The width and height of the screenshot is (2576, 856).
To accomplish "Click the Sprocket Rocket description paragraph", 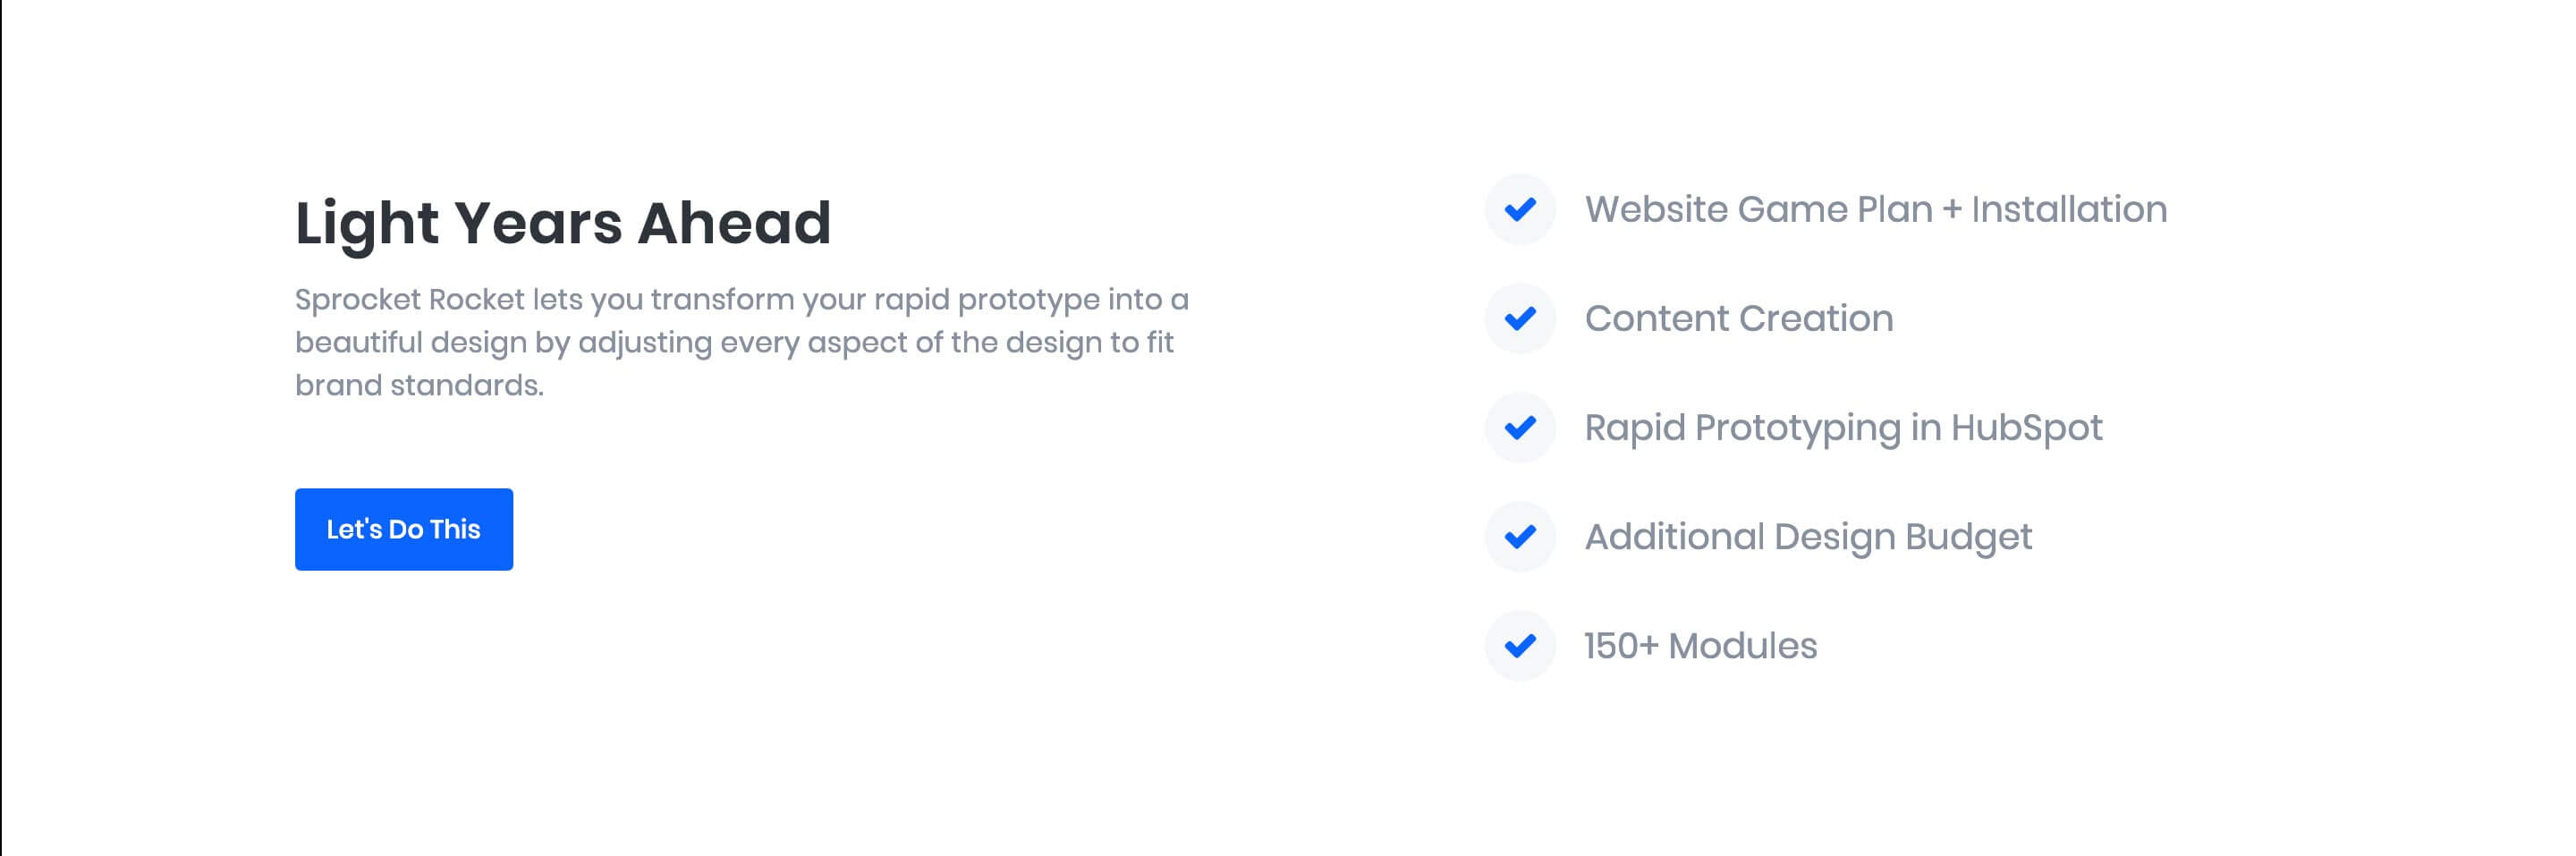I will [742, 342].
